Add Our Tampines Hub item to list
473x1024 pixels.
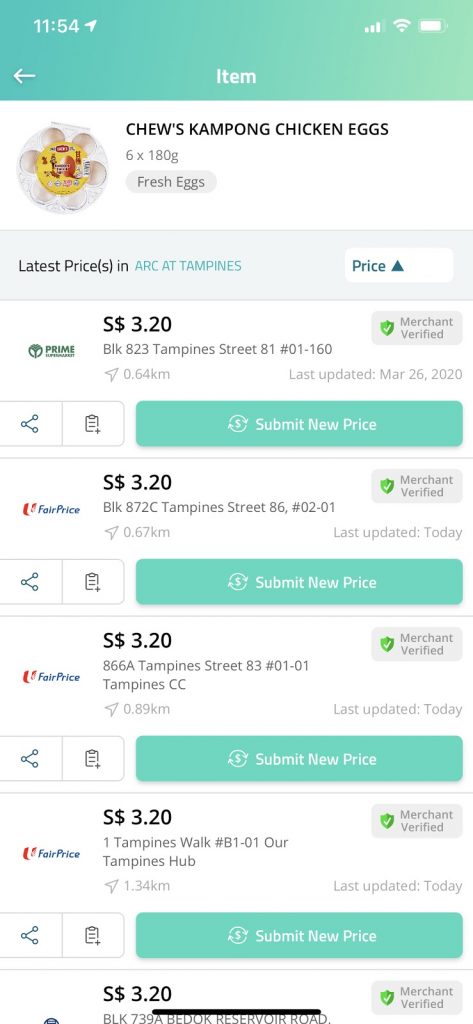click(x=93, y=935)
